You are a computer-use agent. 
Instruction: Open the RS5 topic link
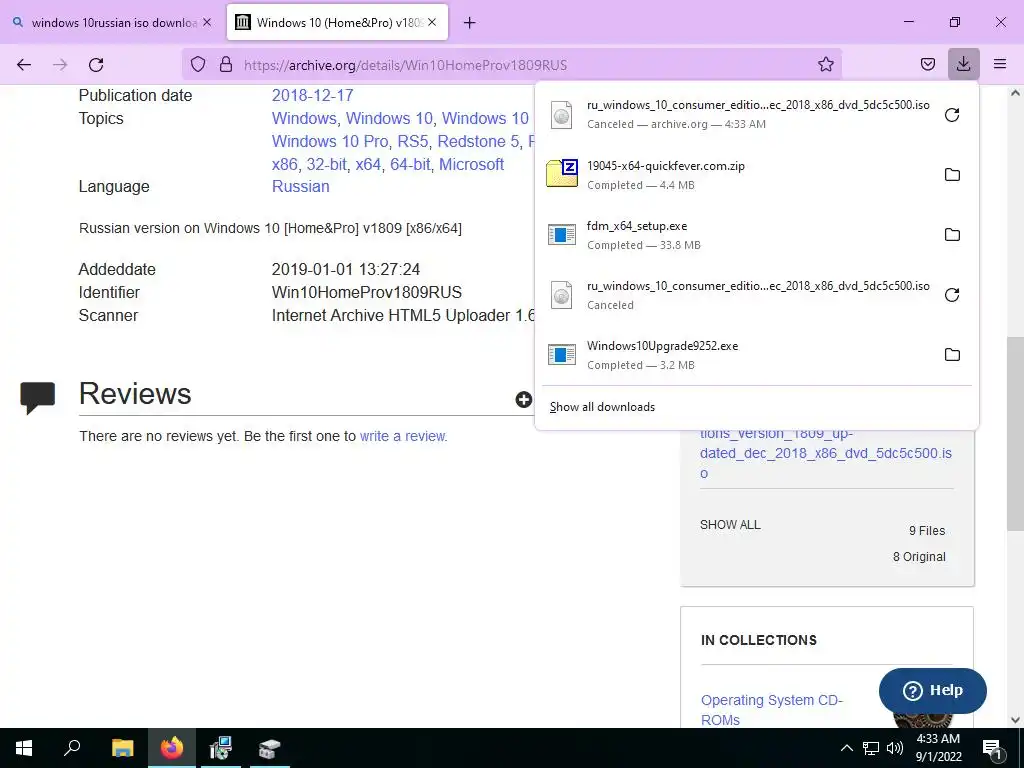[412, 141]
